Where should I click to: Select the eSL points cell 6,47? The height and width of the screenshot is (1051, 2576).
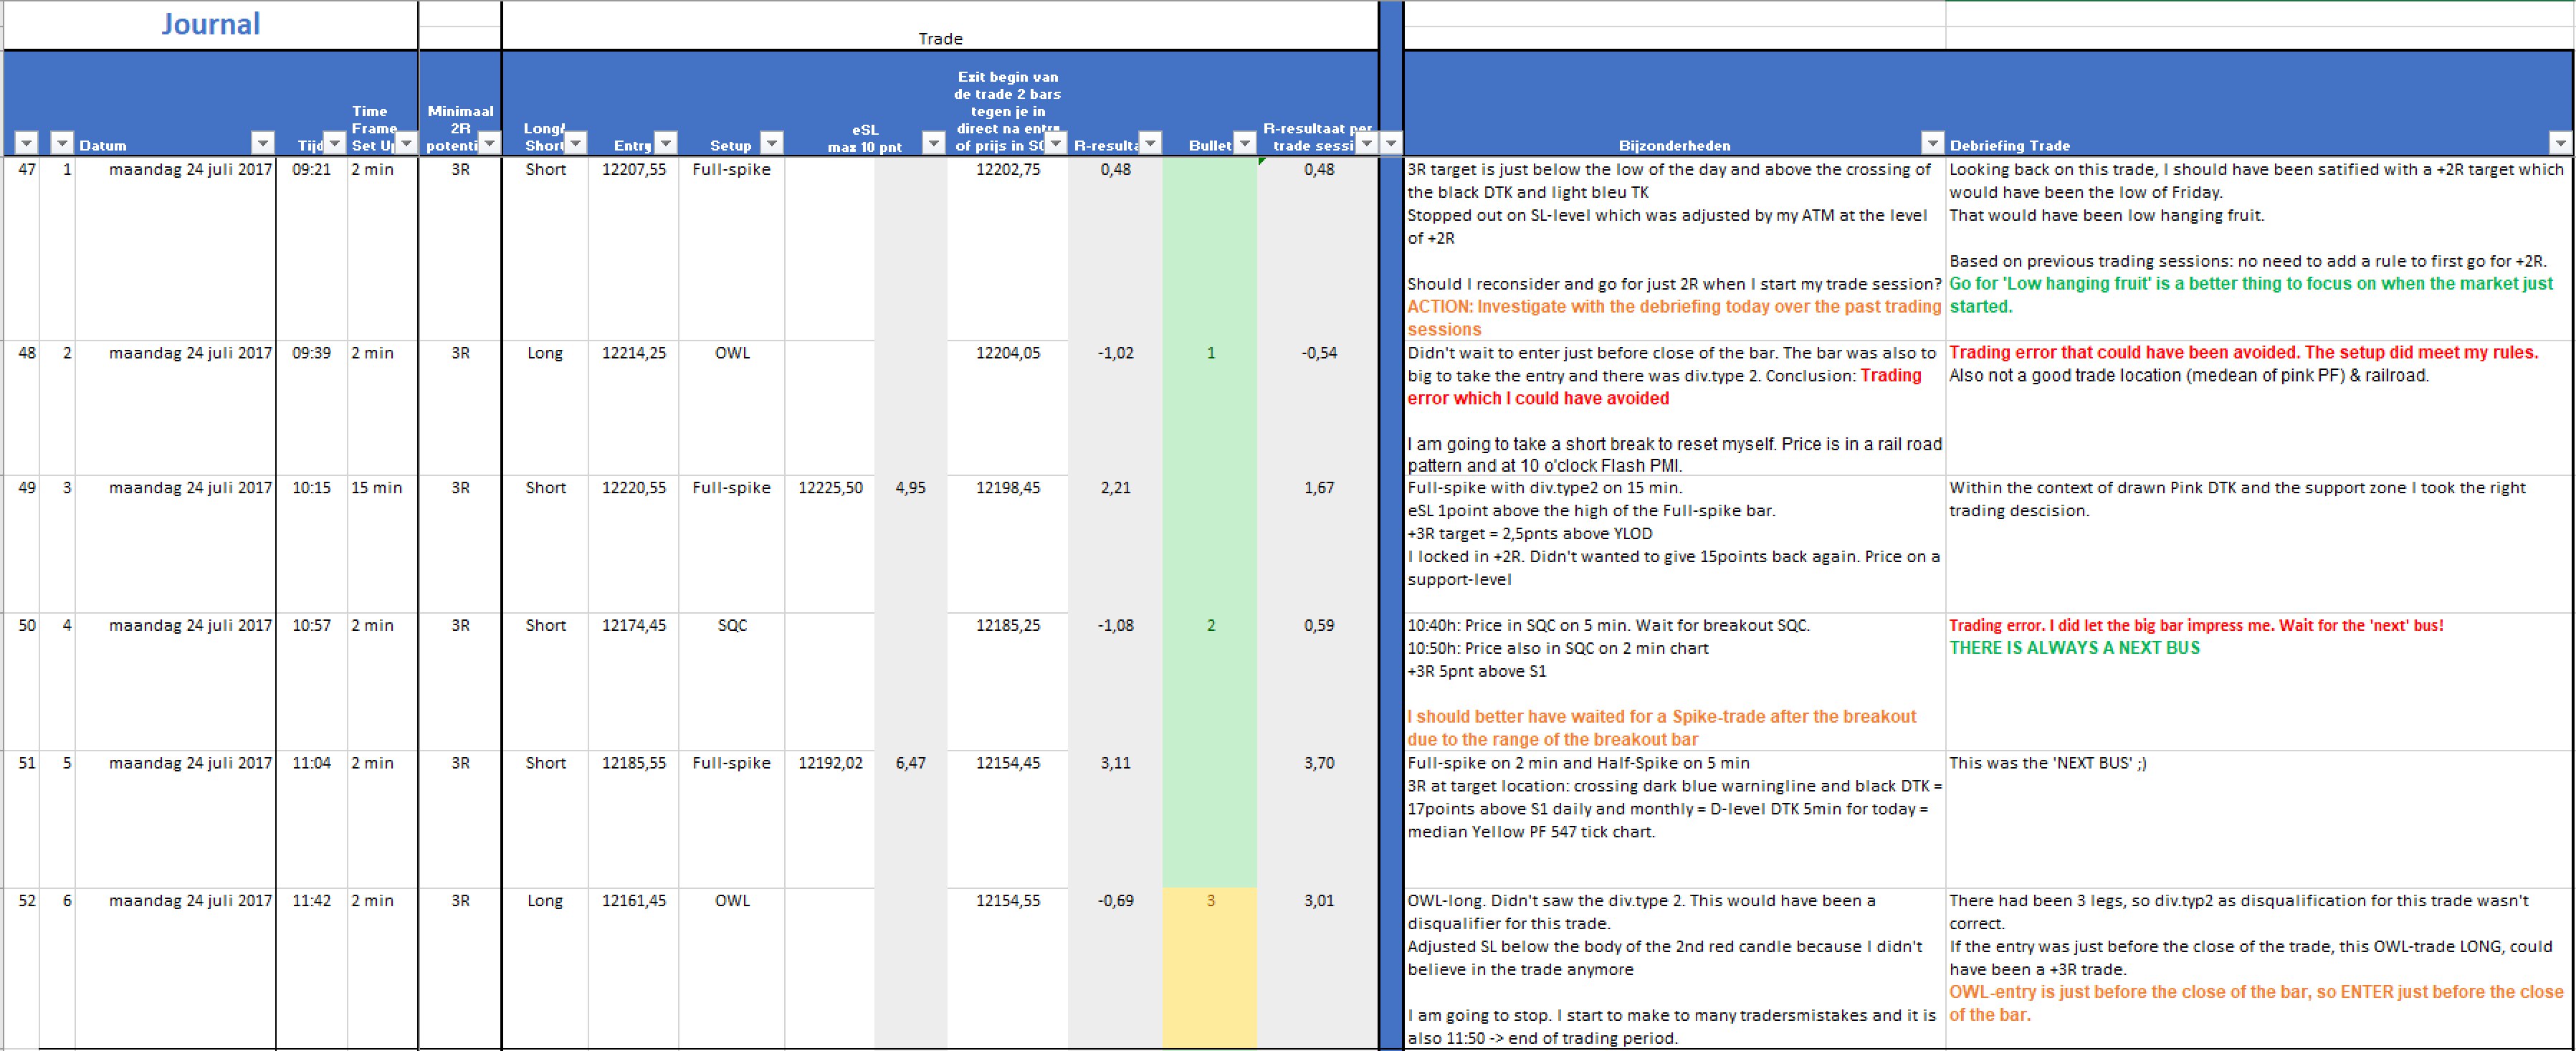(910, 819)
